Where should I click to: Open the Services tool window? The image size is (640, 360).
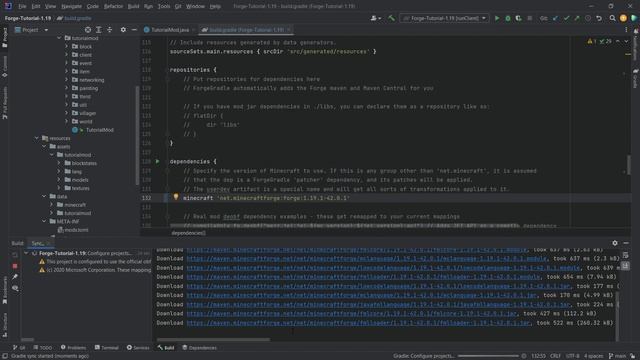point(138,348)
